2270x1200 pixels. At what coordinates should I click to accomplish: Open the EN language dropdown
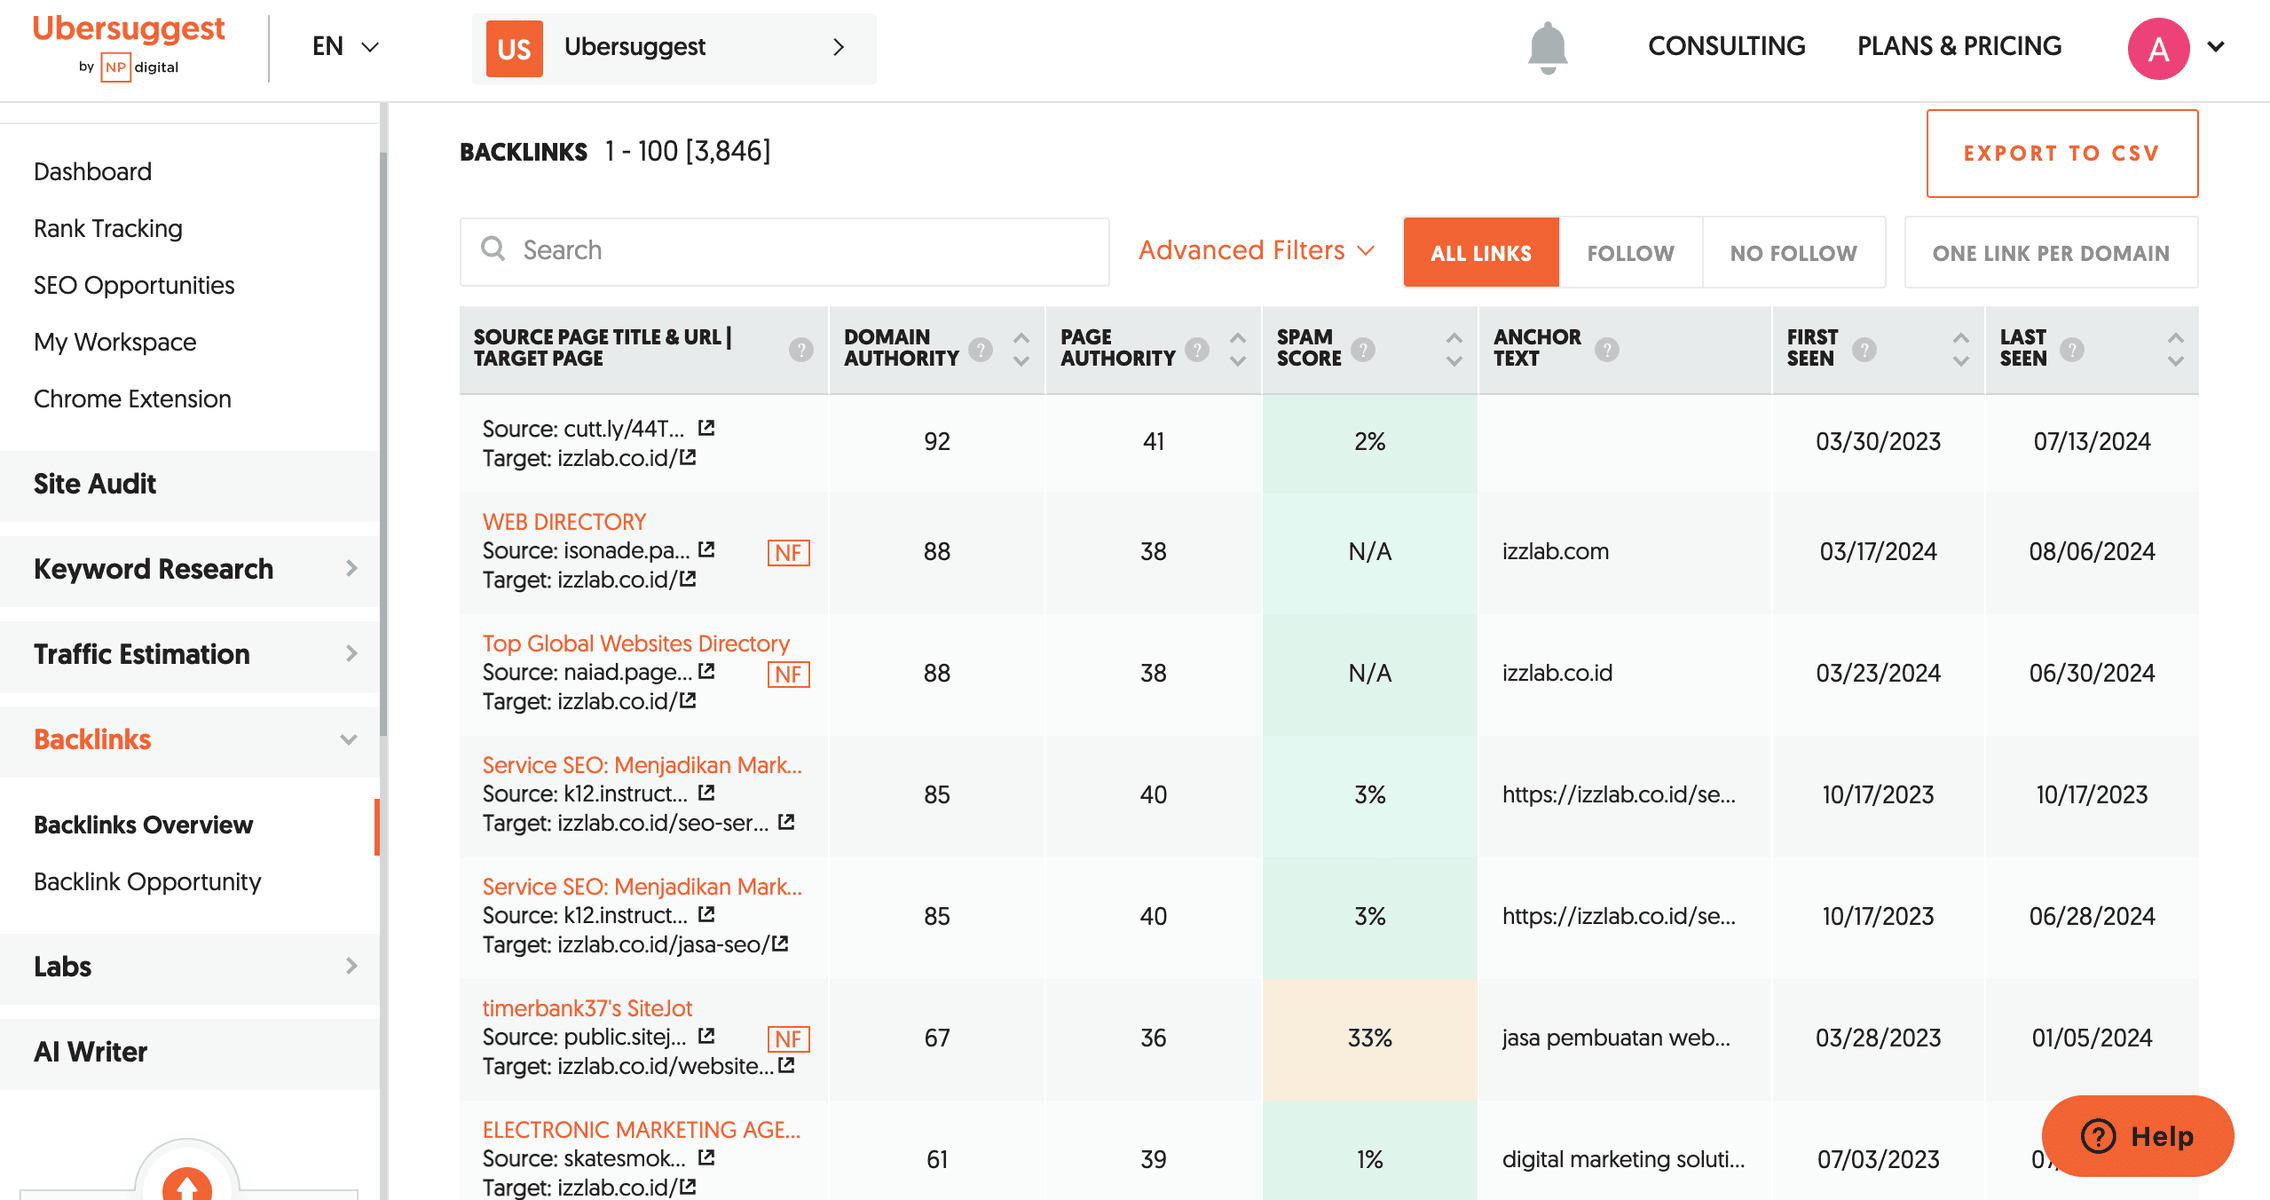click(x=345, y=46)
